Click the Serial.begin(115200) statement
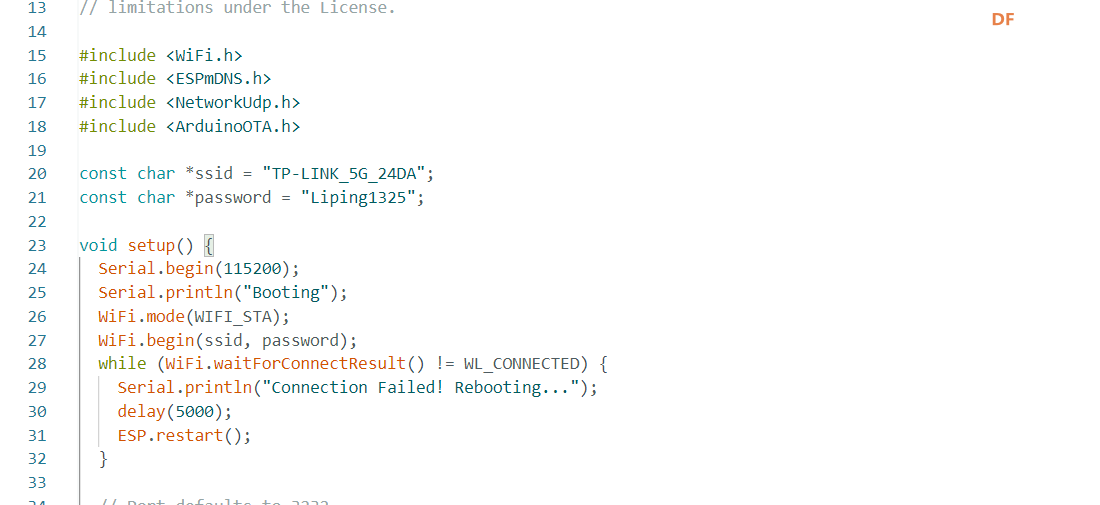 click(199, 269)
